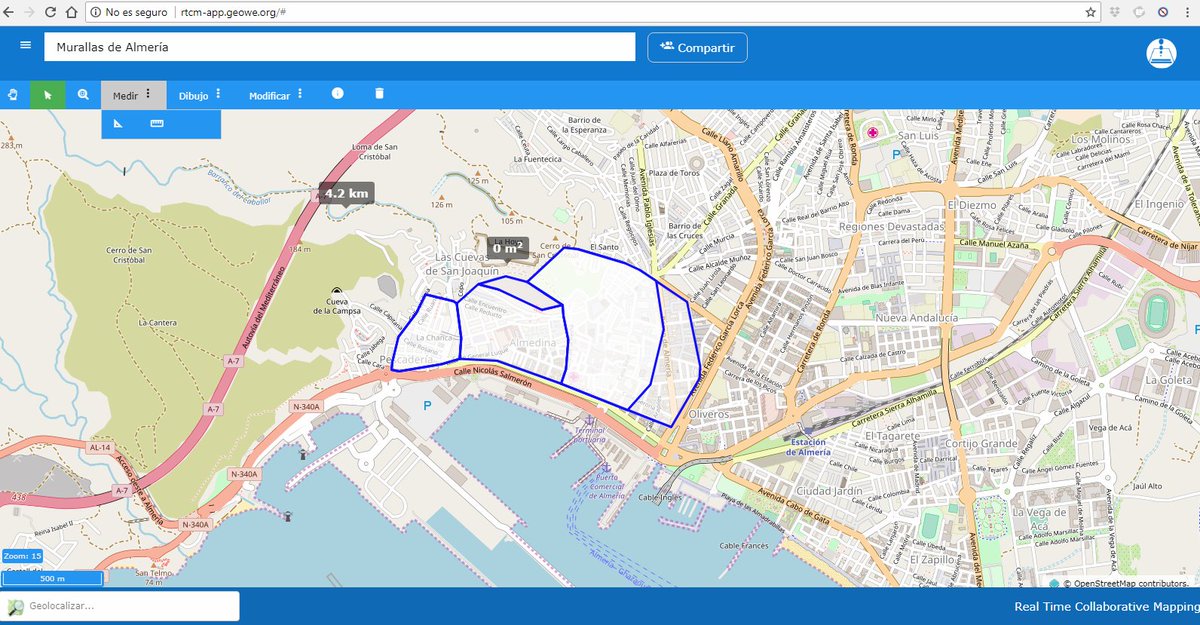The image size is (1200, 625).
Task: Expand the Modificar tools menu
Action: [x=275, y=96]
